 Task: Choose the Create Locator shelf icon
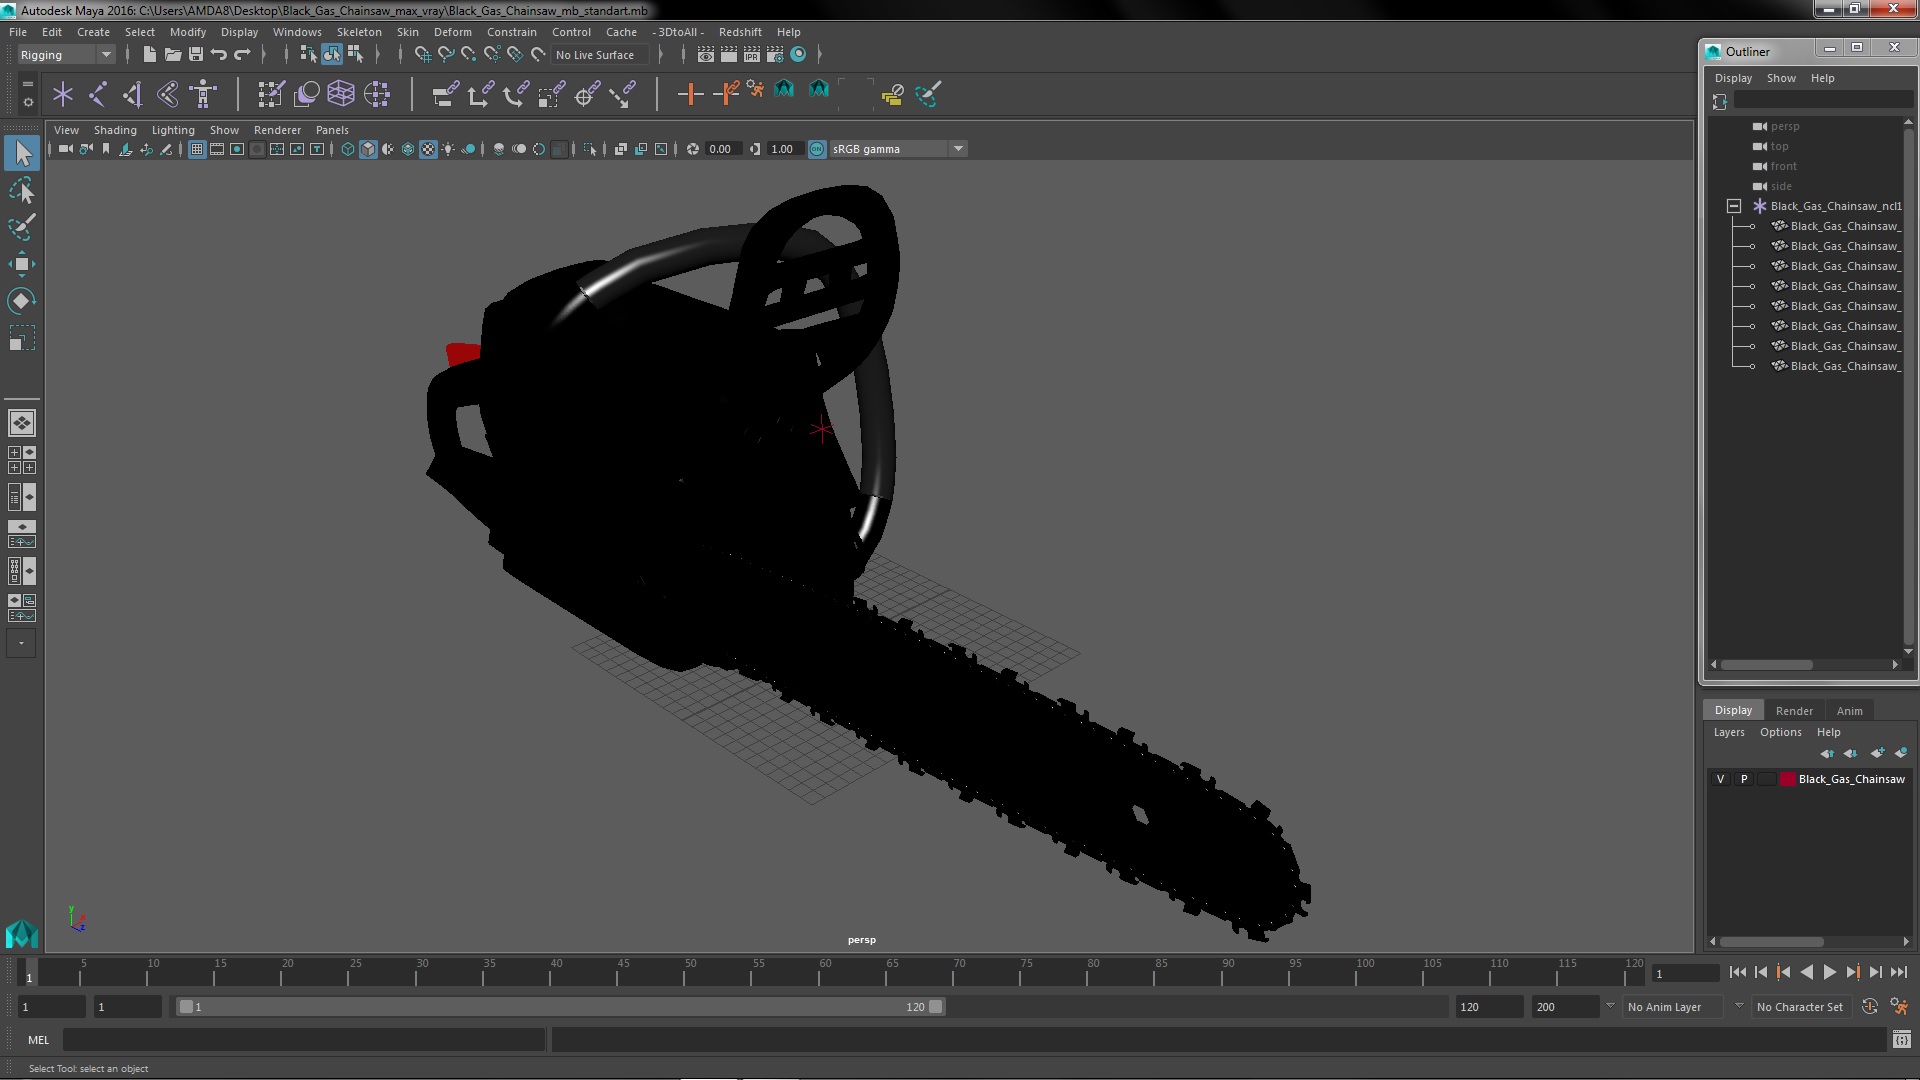click(62, 94)
